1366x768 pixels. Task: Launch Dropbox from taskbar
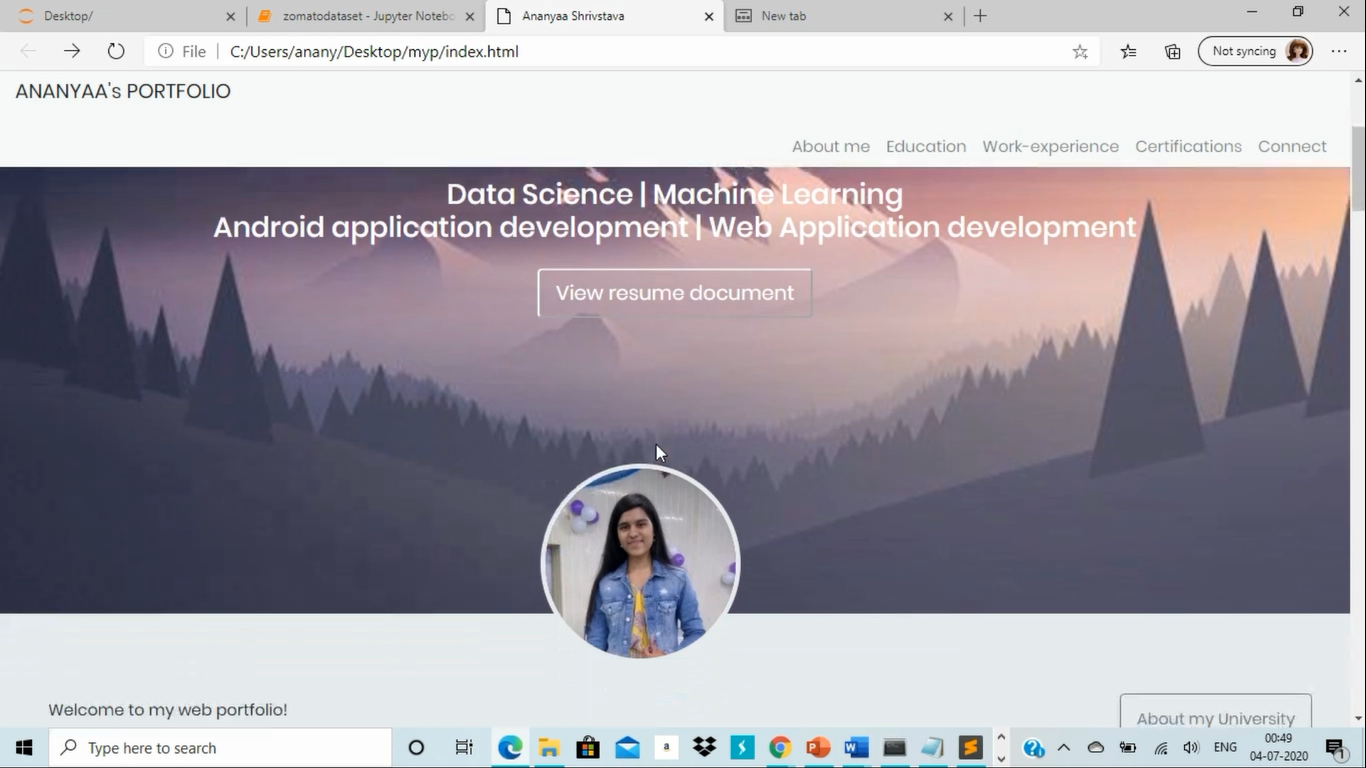[x=705, y=748]
